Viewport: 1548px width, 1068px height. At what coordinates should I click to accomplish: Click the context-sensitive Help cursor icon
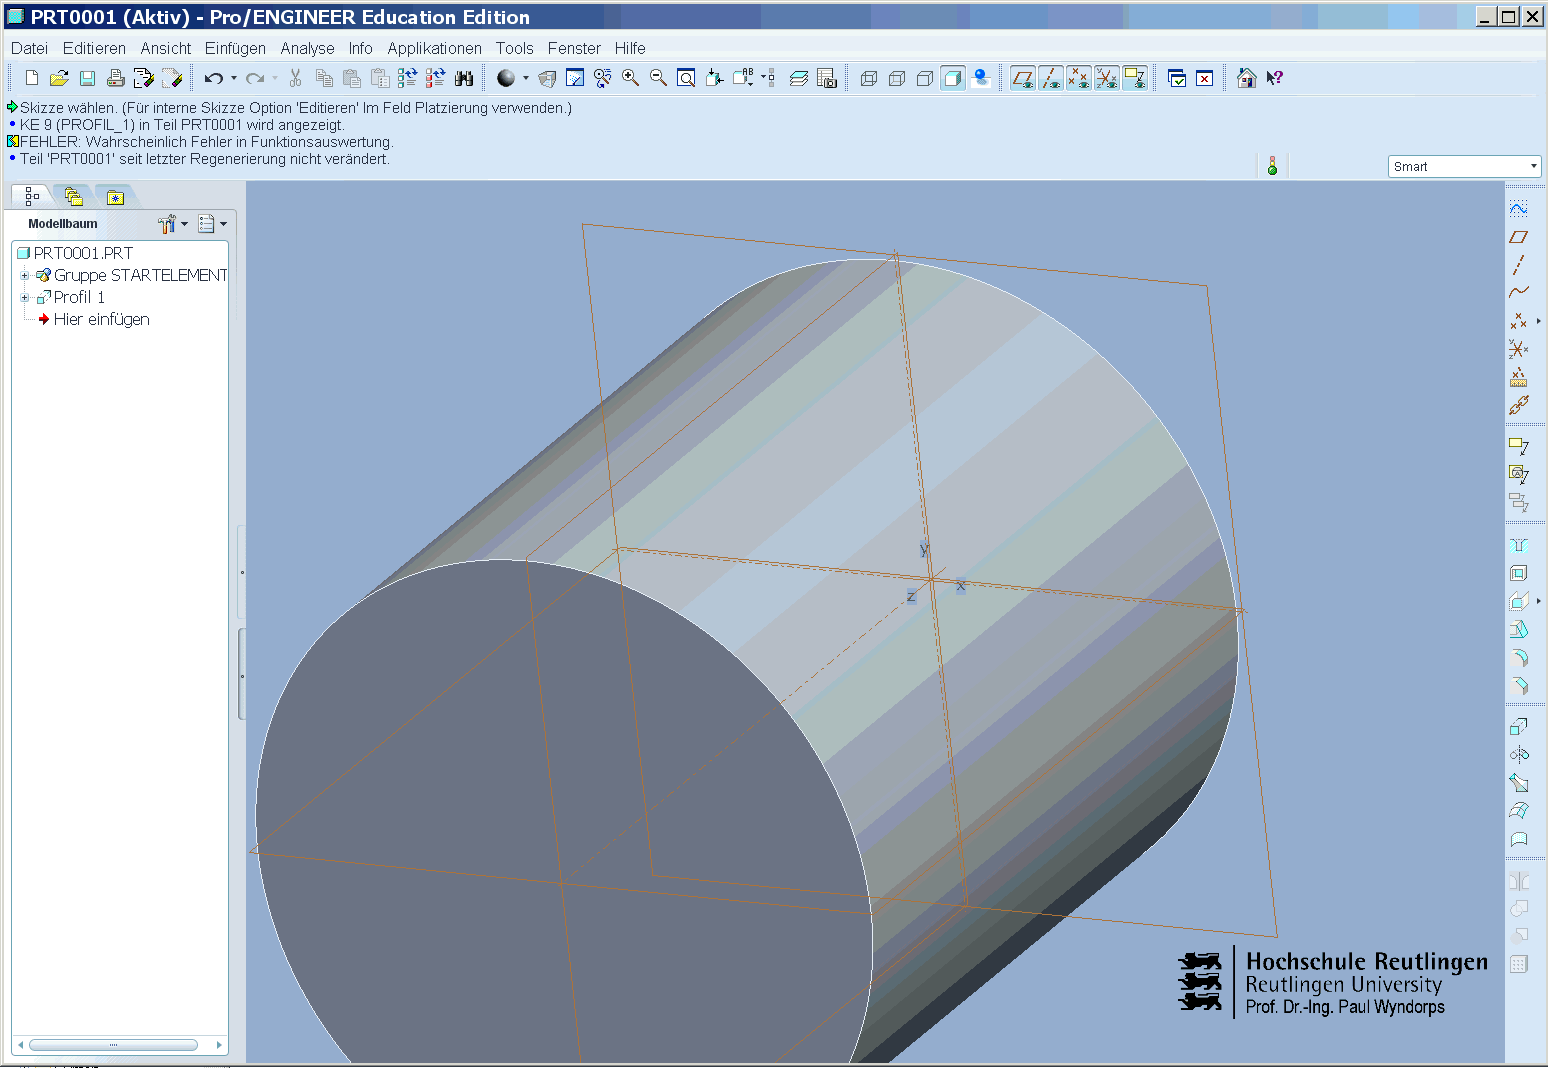click(x=1274, y=78)
